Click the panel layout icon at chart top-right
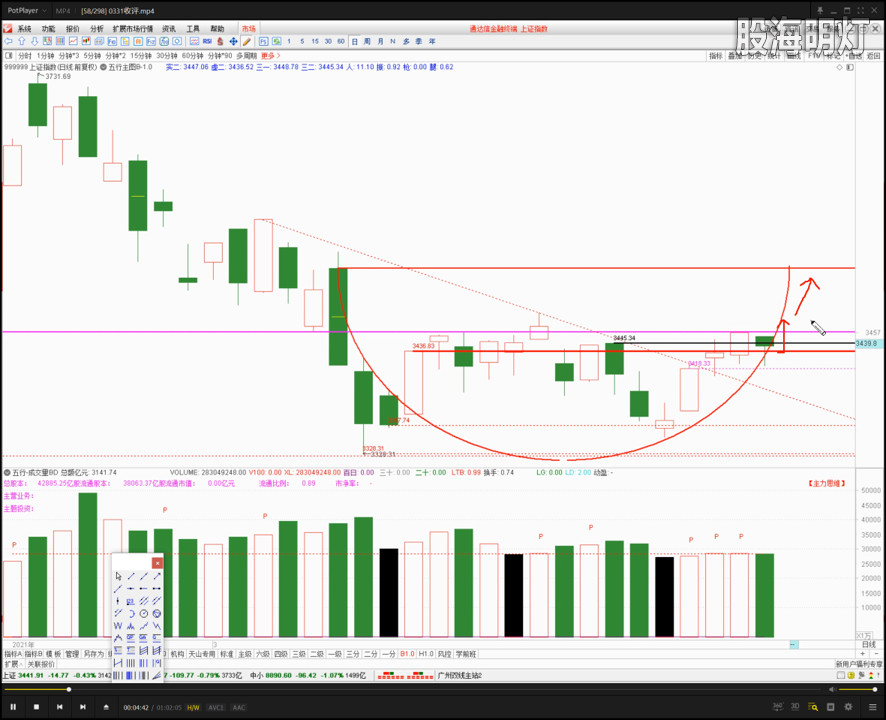Viewport: 886px width, 720px height. [850, 67]
